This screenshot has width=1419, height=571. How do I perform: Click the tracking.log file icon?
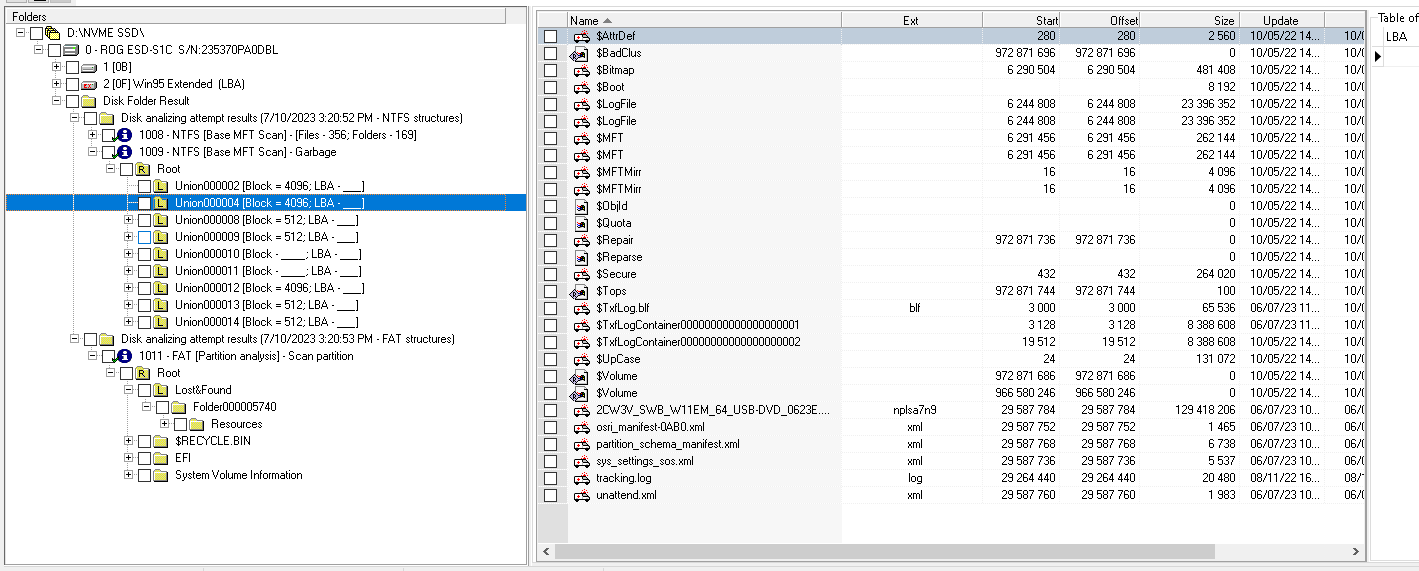tap(581, 478)
